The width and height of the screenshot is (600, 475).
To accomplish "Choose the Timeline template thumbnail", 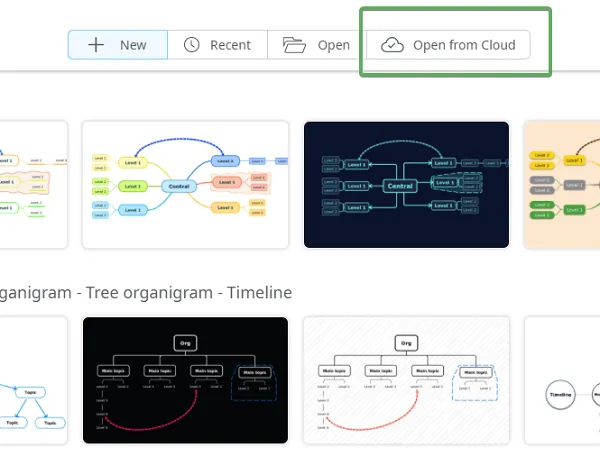I will pyautogui.click(x=561, y=380).
